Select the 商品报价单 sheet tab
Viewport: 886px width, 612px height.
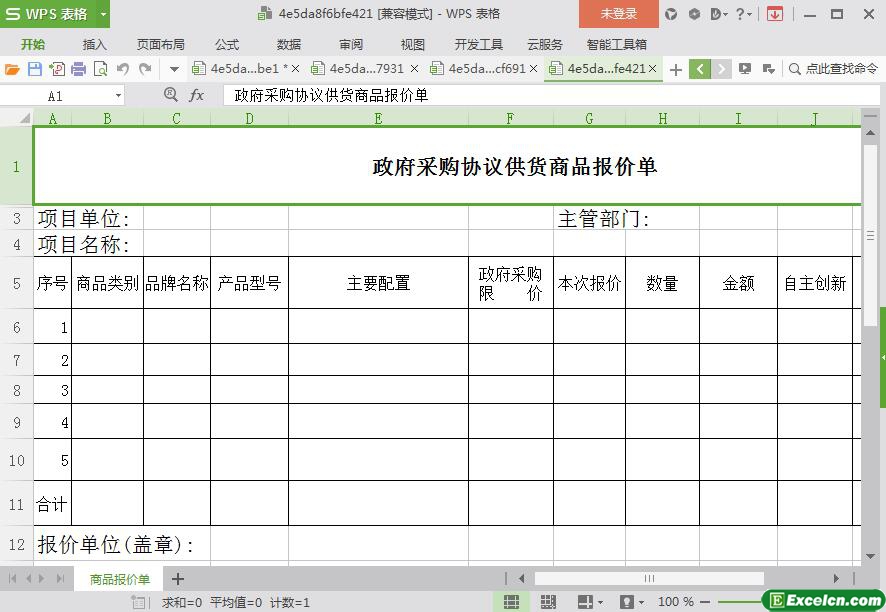(x=119, y=579)
